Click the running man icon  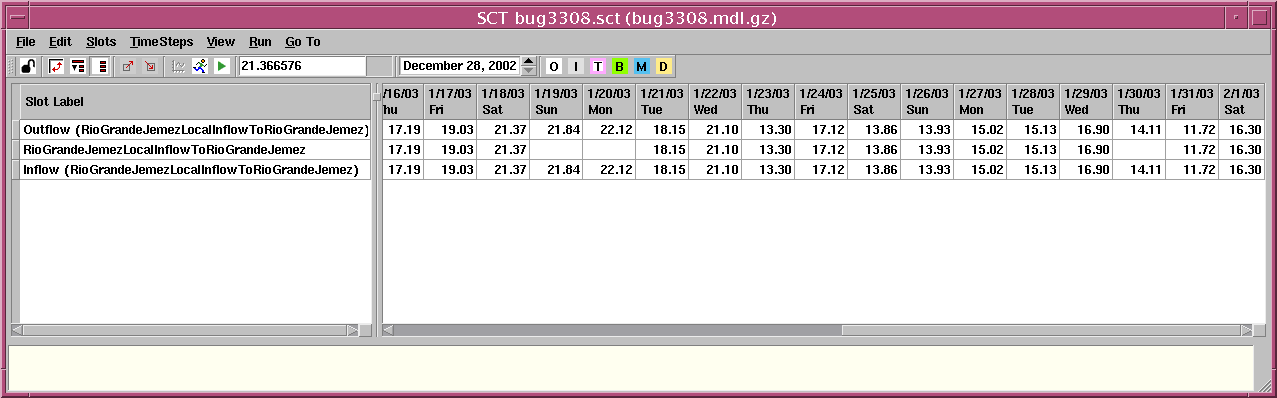point(200,66)
